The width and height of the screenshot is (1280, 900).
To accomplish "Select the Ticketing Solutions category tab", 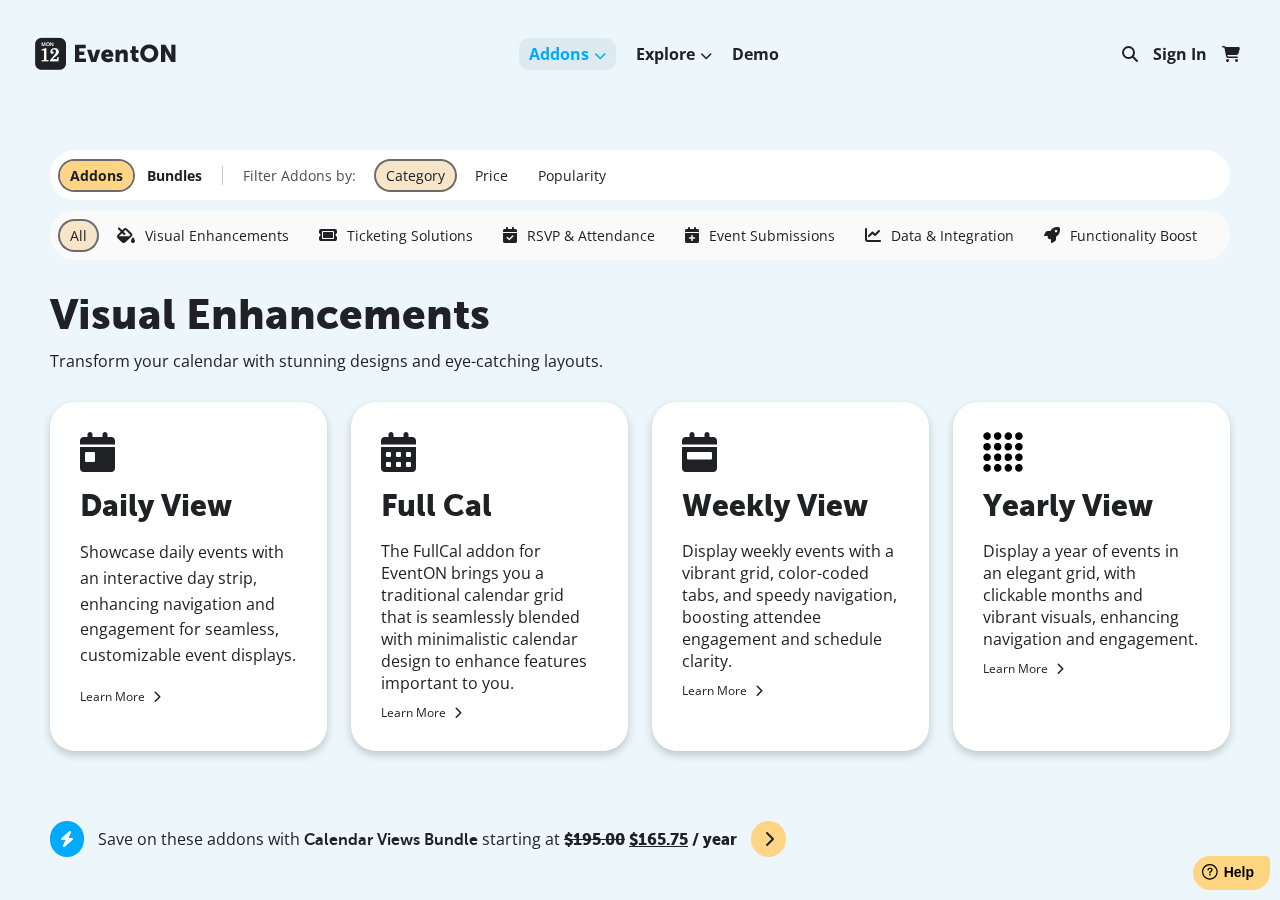I will [396, 235].
